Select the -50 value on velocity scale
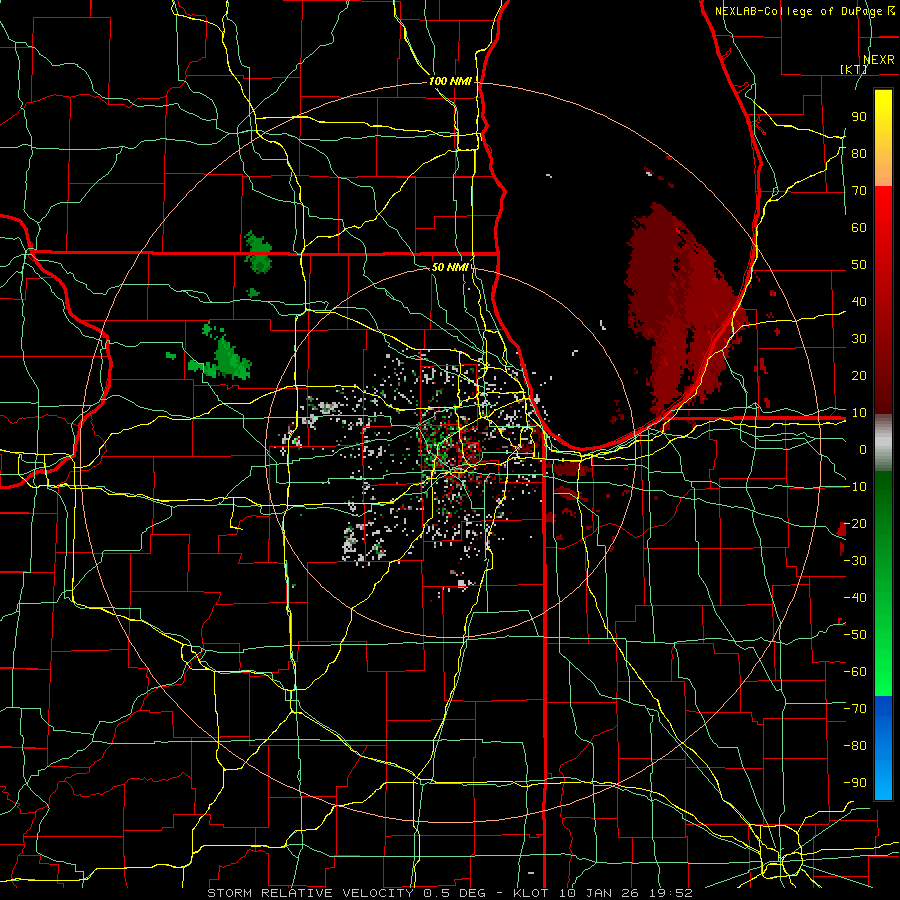The image size is (900, 900). 855,634
